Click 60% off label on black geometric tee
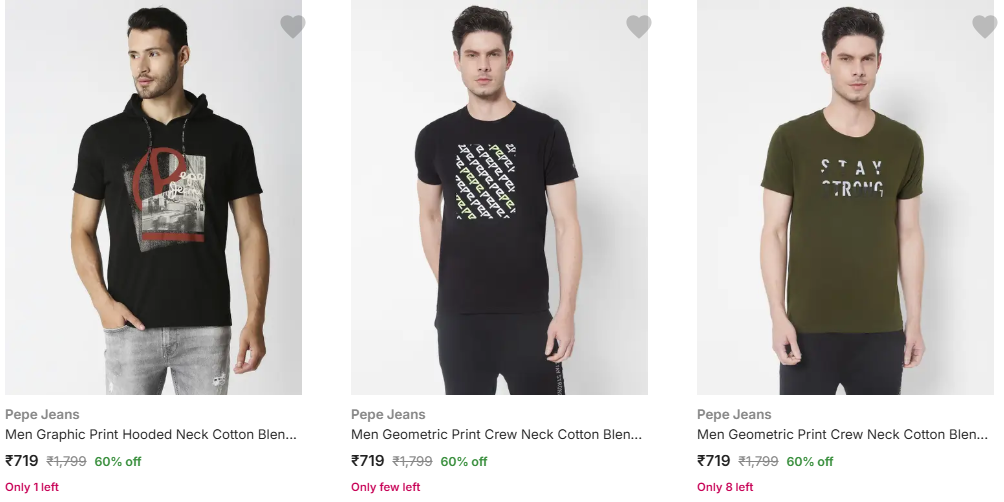Viewport: 1004px width, 502px height. tap(464, 462)
